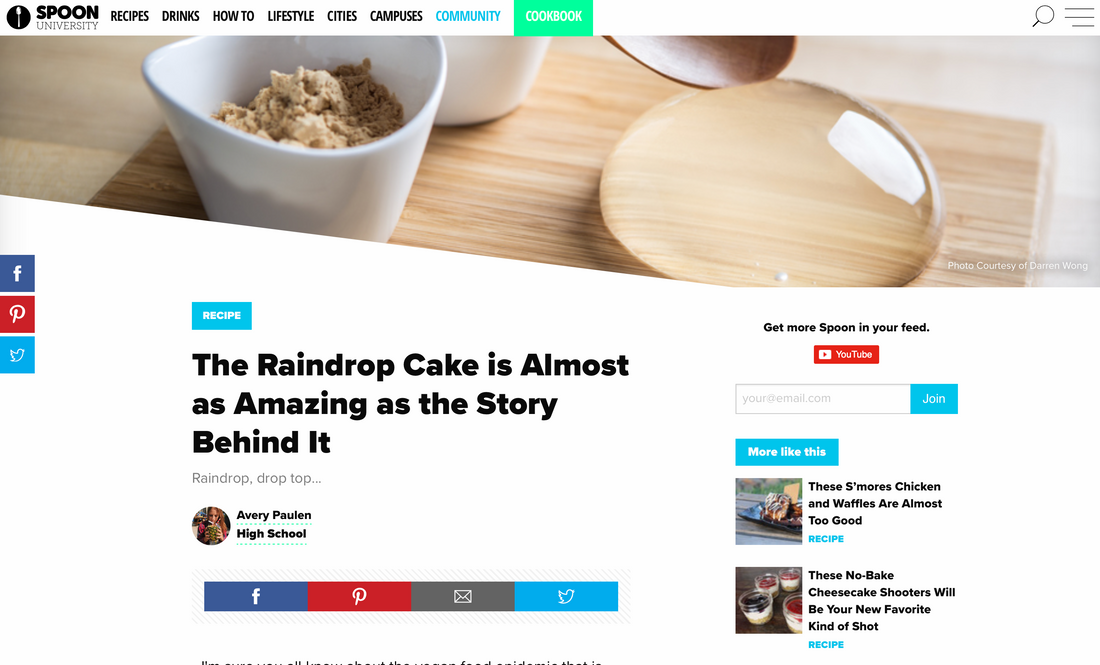Share article by email envelope icon

[463, 596]
